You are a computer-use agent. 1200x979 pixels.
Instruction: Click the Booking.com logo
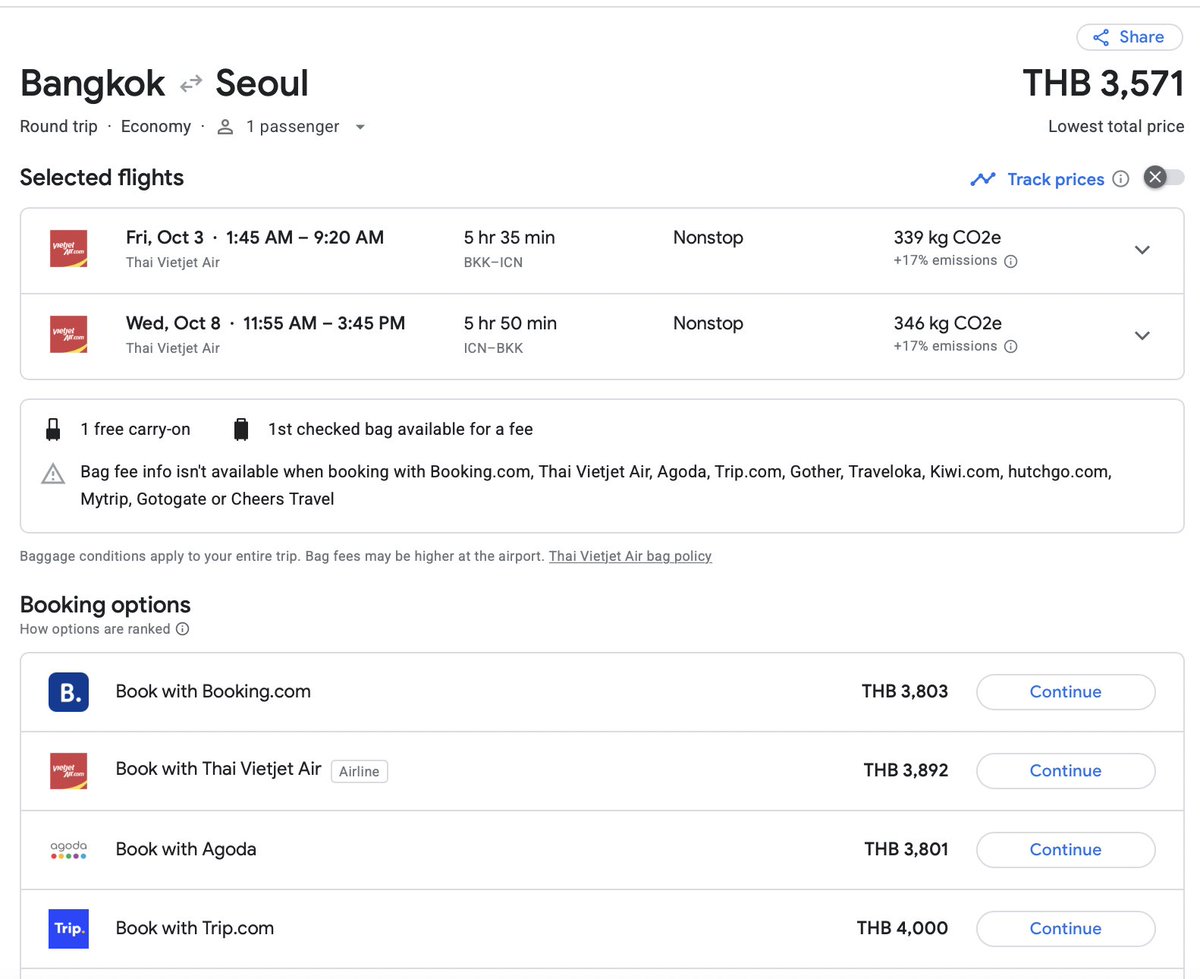click(68, 691)
